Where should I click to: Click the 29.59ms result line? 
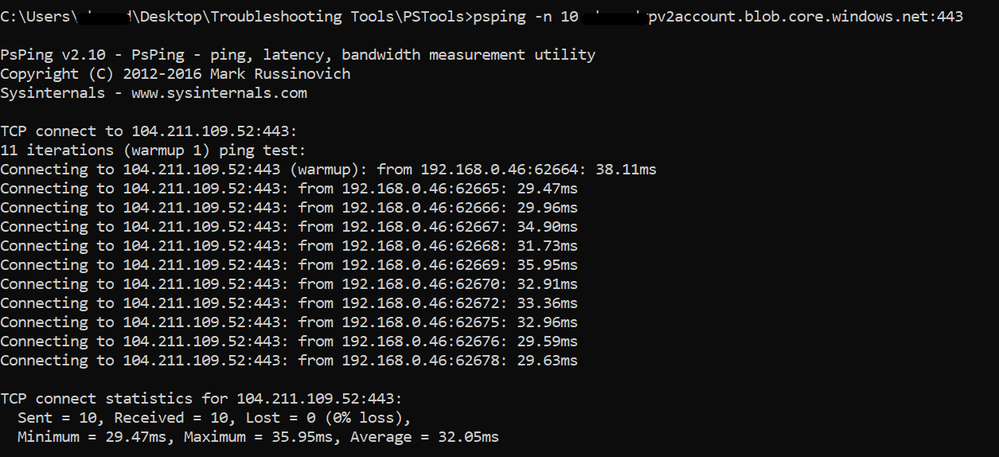pyautogui.click(x=289, y=342)
